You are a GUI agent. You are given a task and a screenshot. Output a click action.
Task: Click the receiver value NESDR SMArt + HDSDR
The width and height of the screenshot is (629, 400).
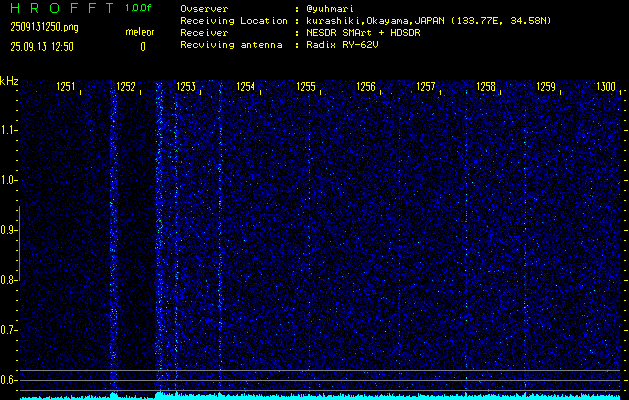click(x=363, y=33)
